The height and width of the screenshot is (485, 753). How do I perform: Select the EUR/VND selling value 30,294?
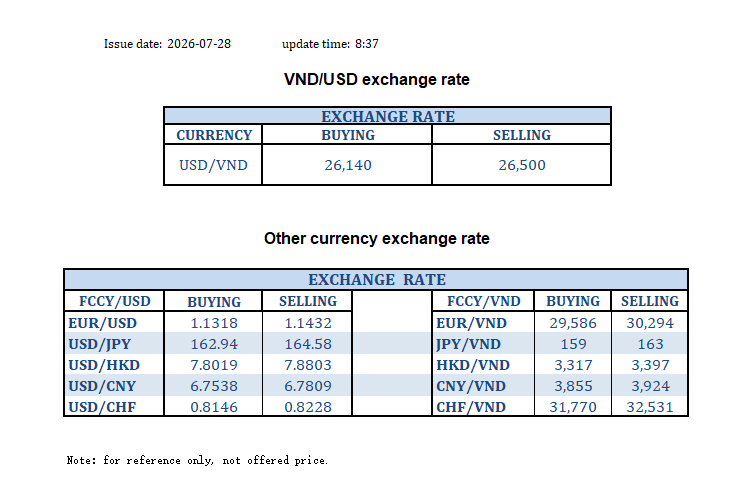650,323
